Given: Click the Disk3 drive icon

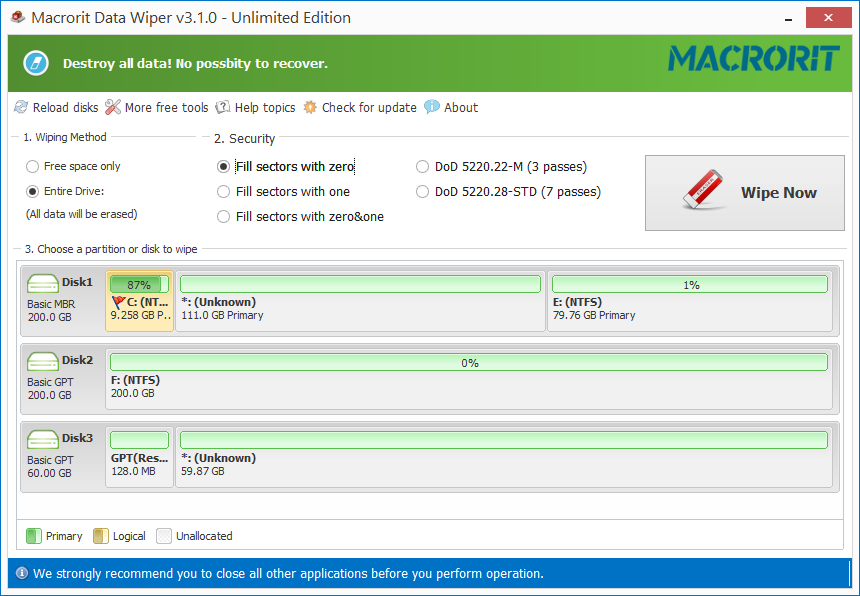Looking at the screenshot, I should click(43, 439).
